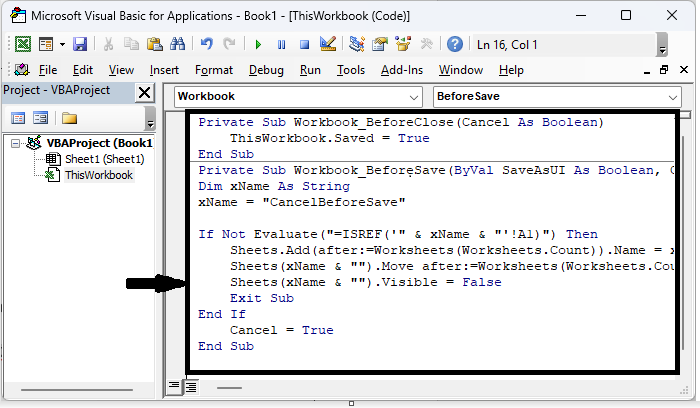
Task: Click the code window horizontal scrollbar
Action: (229, 388)
